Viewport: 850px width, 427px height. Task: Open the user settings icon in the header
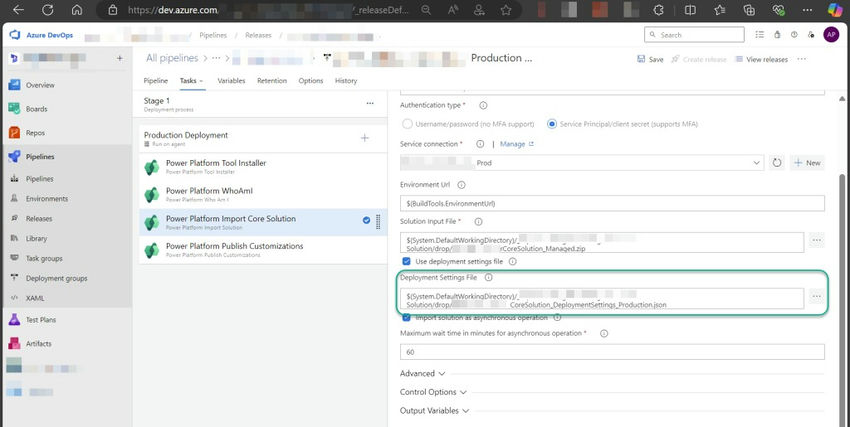(811, 35)
